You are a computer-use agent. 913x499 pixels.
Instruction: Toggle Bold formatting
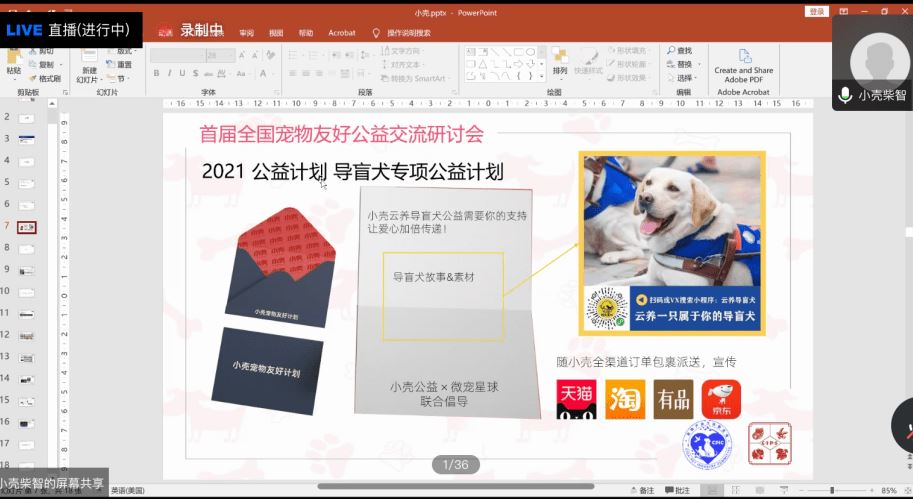point(156,73)
